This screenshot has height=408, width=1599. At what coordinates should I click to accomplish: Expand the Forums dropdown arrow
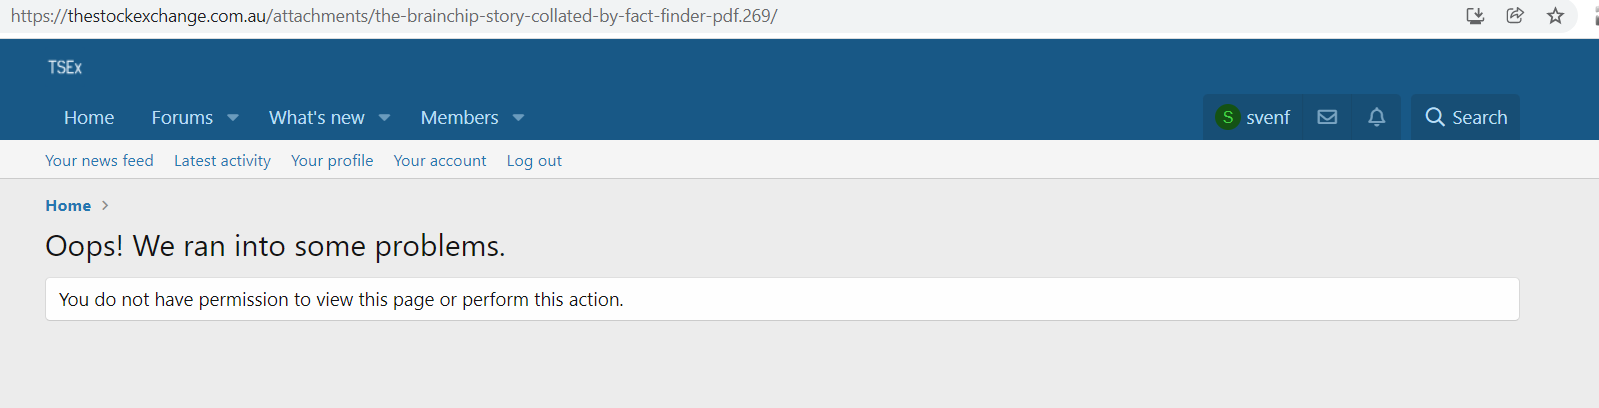click(233, 118)
